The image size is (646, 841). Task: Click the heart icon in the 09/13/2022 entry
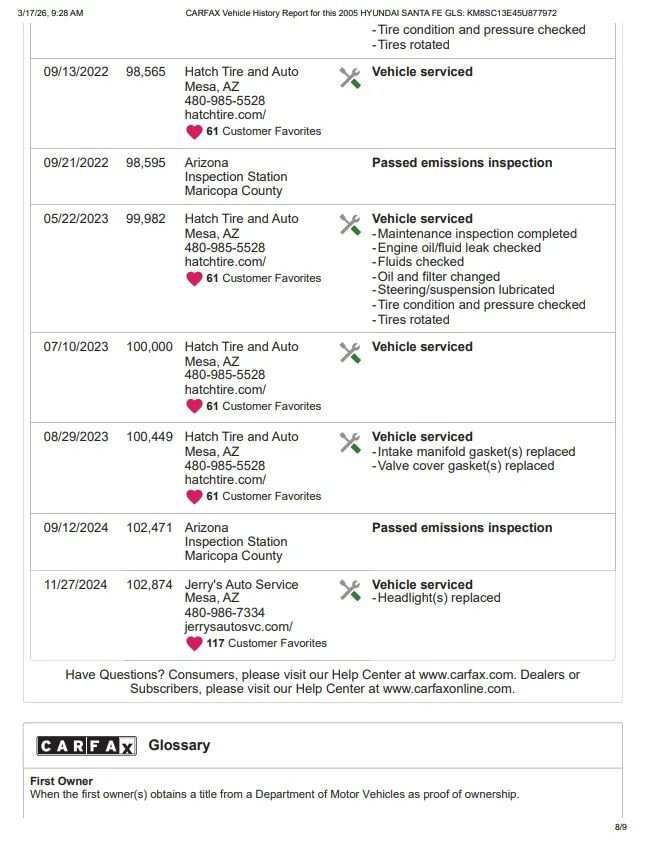point(194,131)
